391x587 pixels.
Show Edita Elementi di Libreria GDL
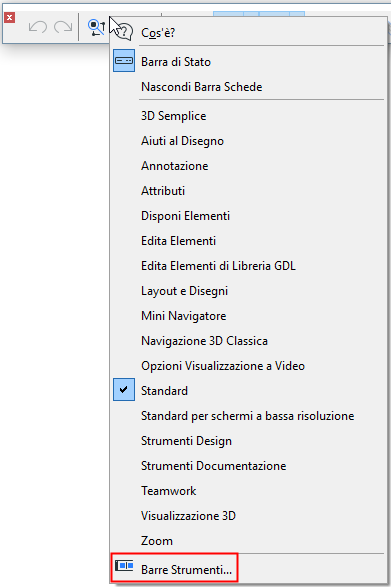pos(249,266)
